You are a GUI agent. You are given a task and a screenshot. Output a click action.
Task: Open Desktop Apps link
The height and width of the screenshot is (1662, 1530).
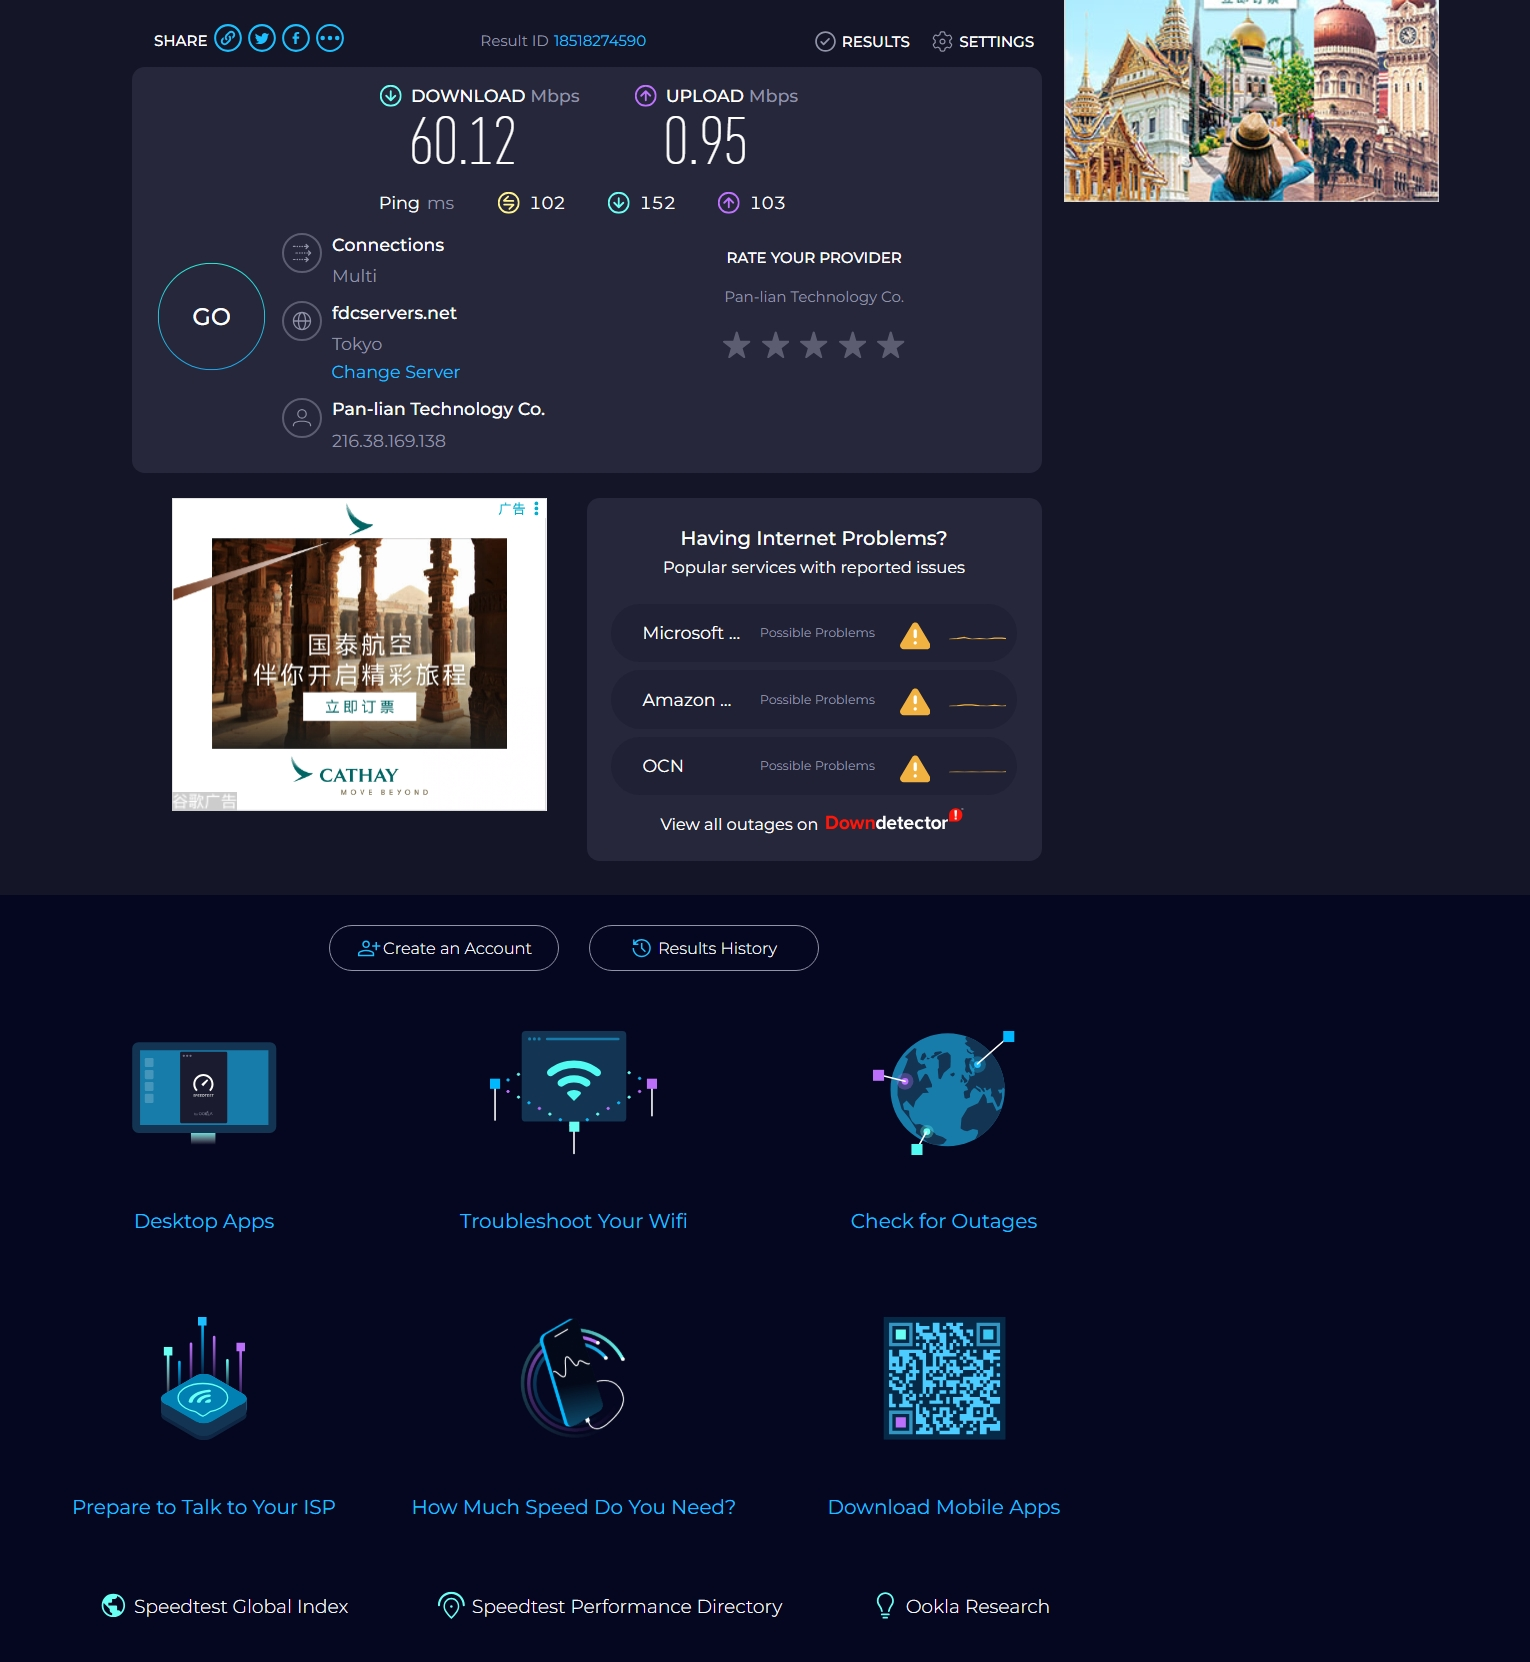(204, 1221)
